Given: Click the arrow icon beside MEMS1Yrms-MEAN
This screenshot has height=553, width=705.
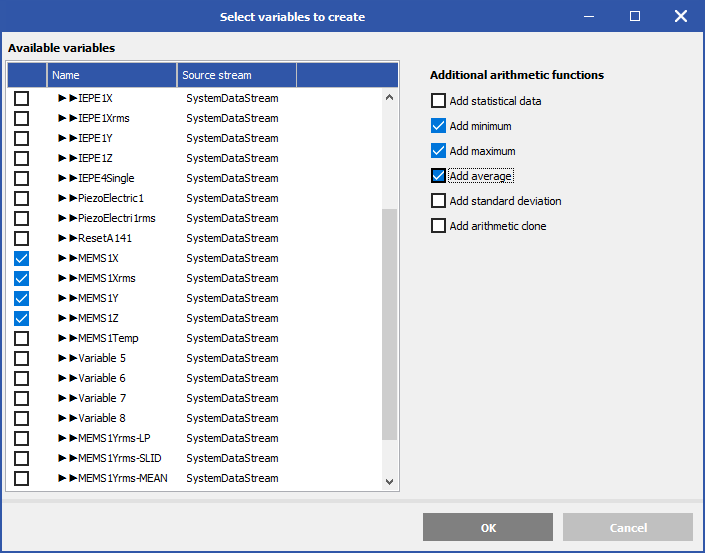Looking at the screenshot, I should tap(68, 478).
